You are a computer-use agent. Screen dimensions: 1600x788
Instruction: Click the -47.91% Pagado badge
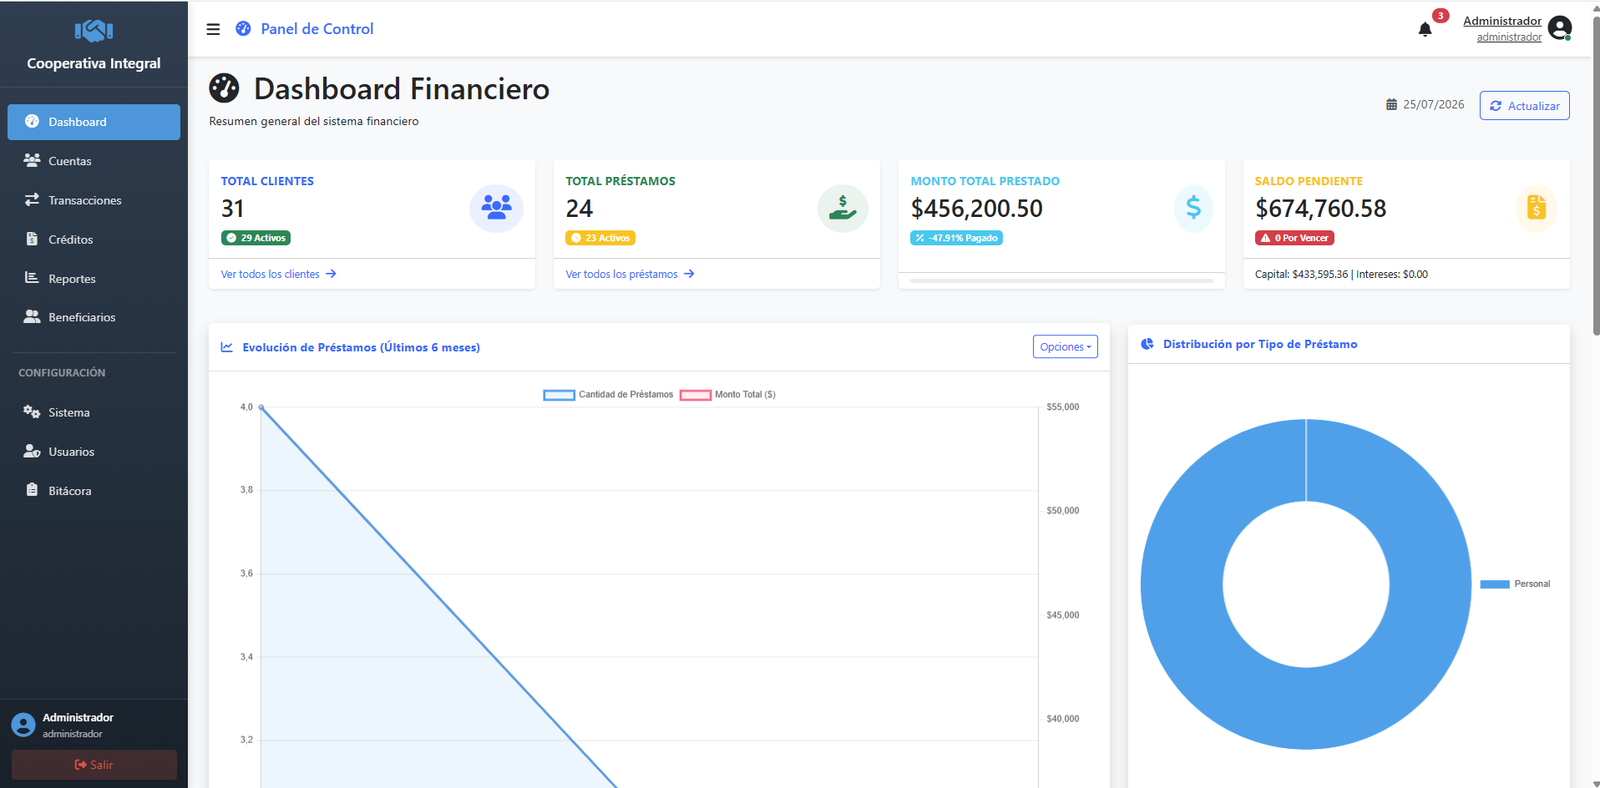tap(956, 238)
